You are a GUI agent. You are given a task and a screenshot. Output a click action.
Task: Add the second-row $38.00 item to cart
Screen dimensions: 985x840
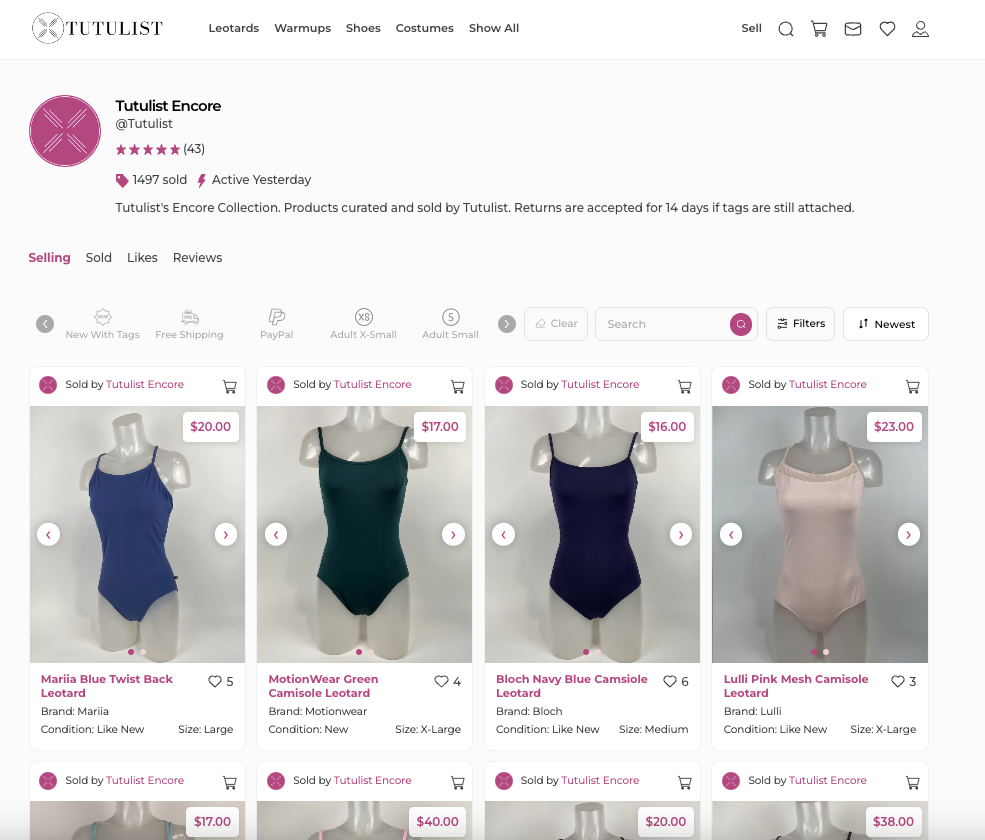(912, 782)
